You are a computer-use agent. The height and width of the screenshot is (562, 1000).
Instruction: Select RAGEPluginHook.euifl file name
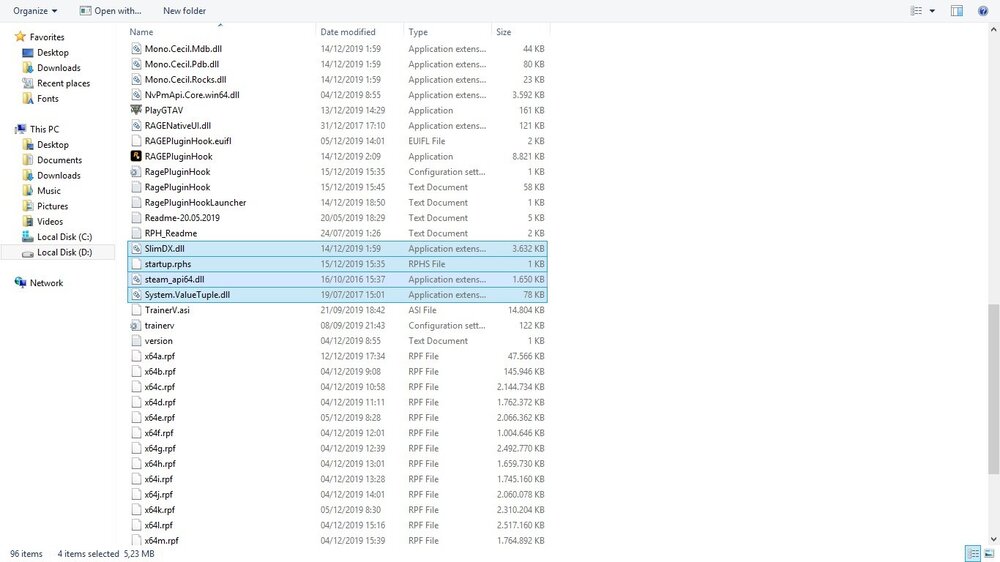coord(188,141)
